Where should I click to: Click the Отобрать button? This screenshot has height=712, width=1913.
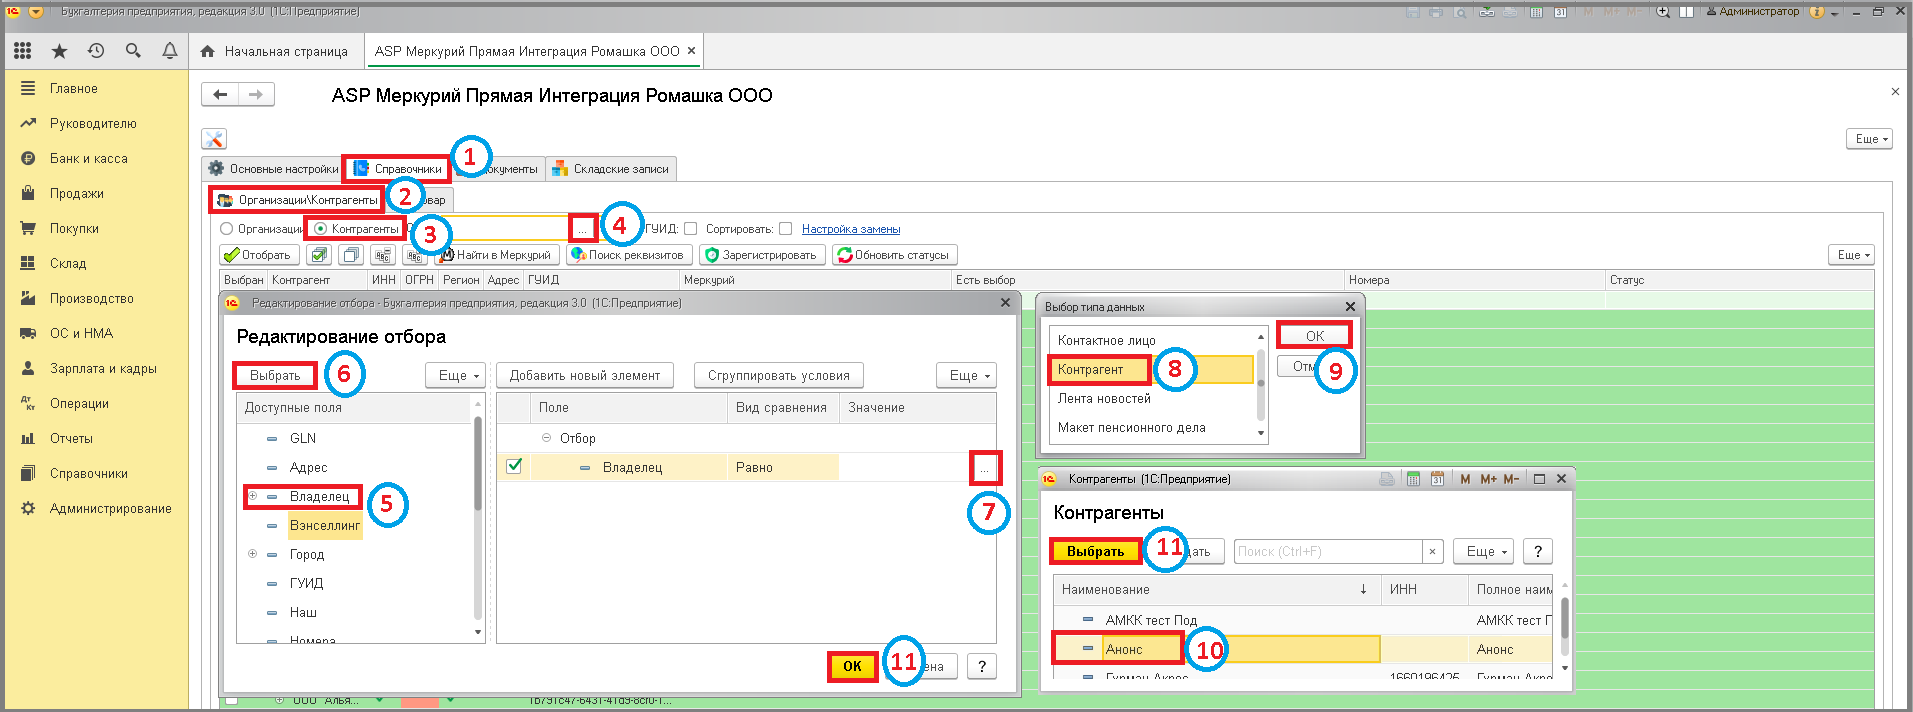(258, 255)
